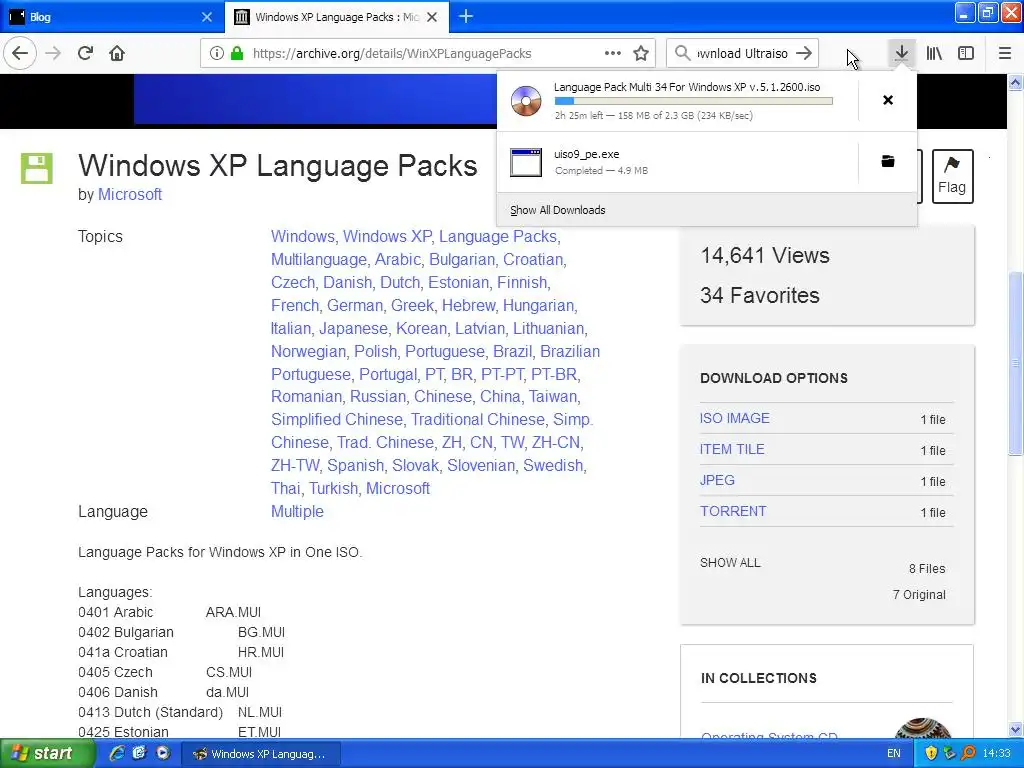Click the ISO download progress bar
This screenshot has height=768, width=1024.
[694, 101]
